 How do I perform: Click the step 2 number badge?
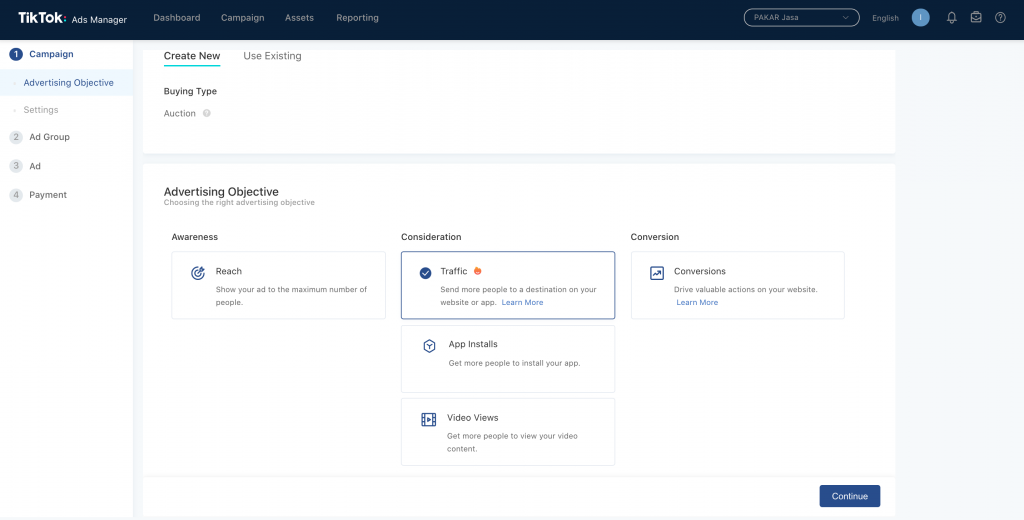[x=16, y=137]
